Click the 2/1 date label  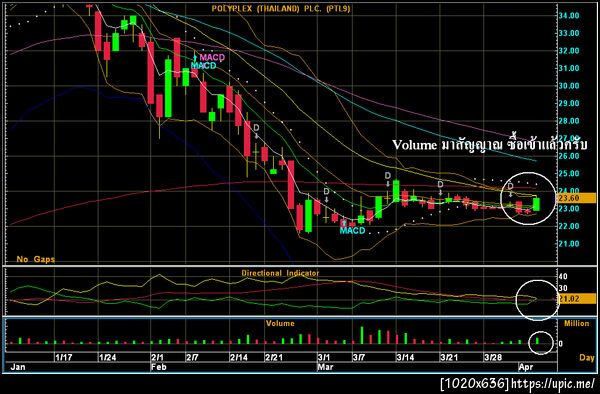157,358
